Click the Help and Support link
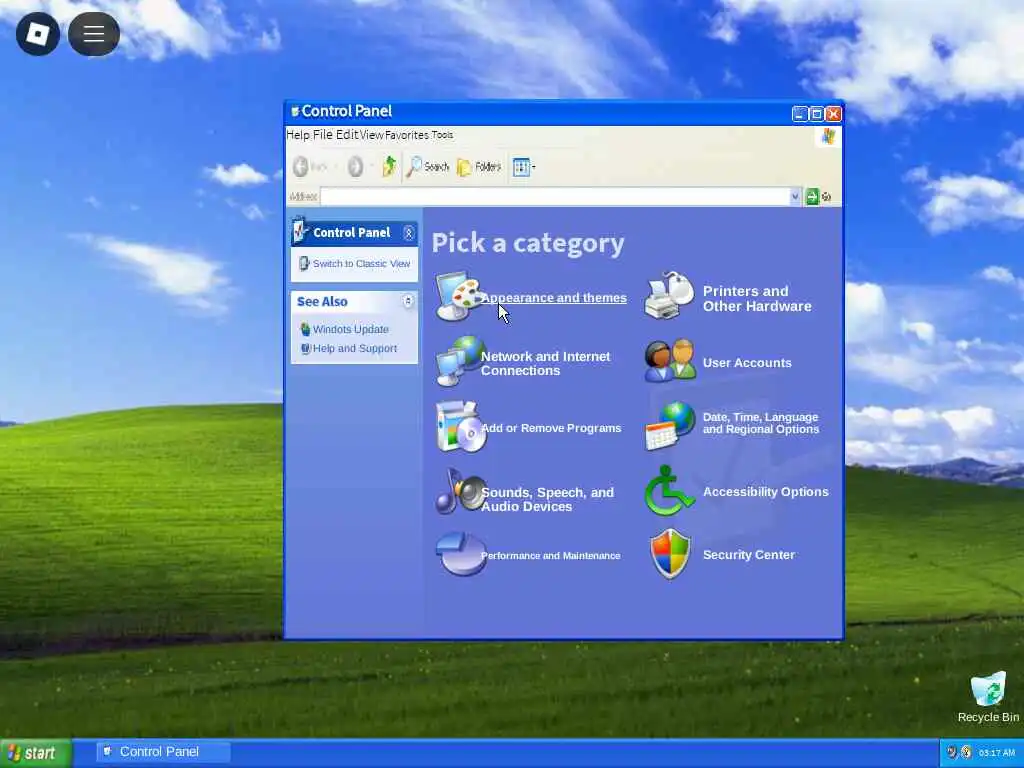The height and width of the screenshot is (768, 1024). coord(355,349)
